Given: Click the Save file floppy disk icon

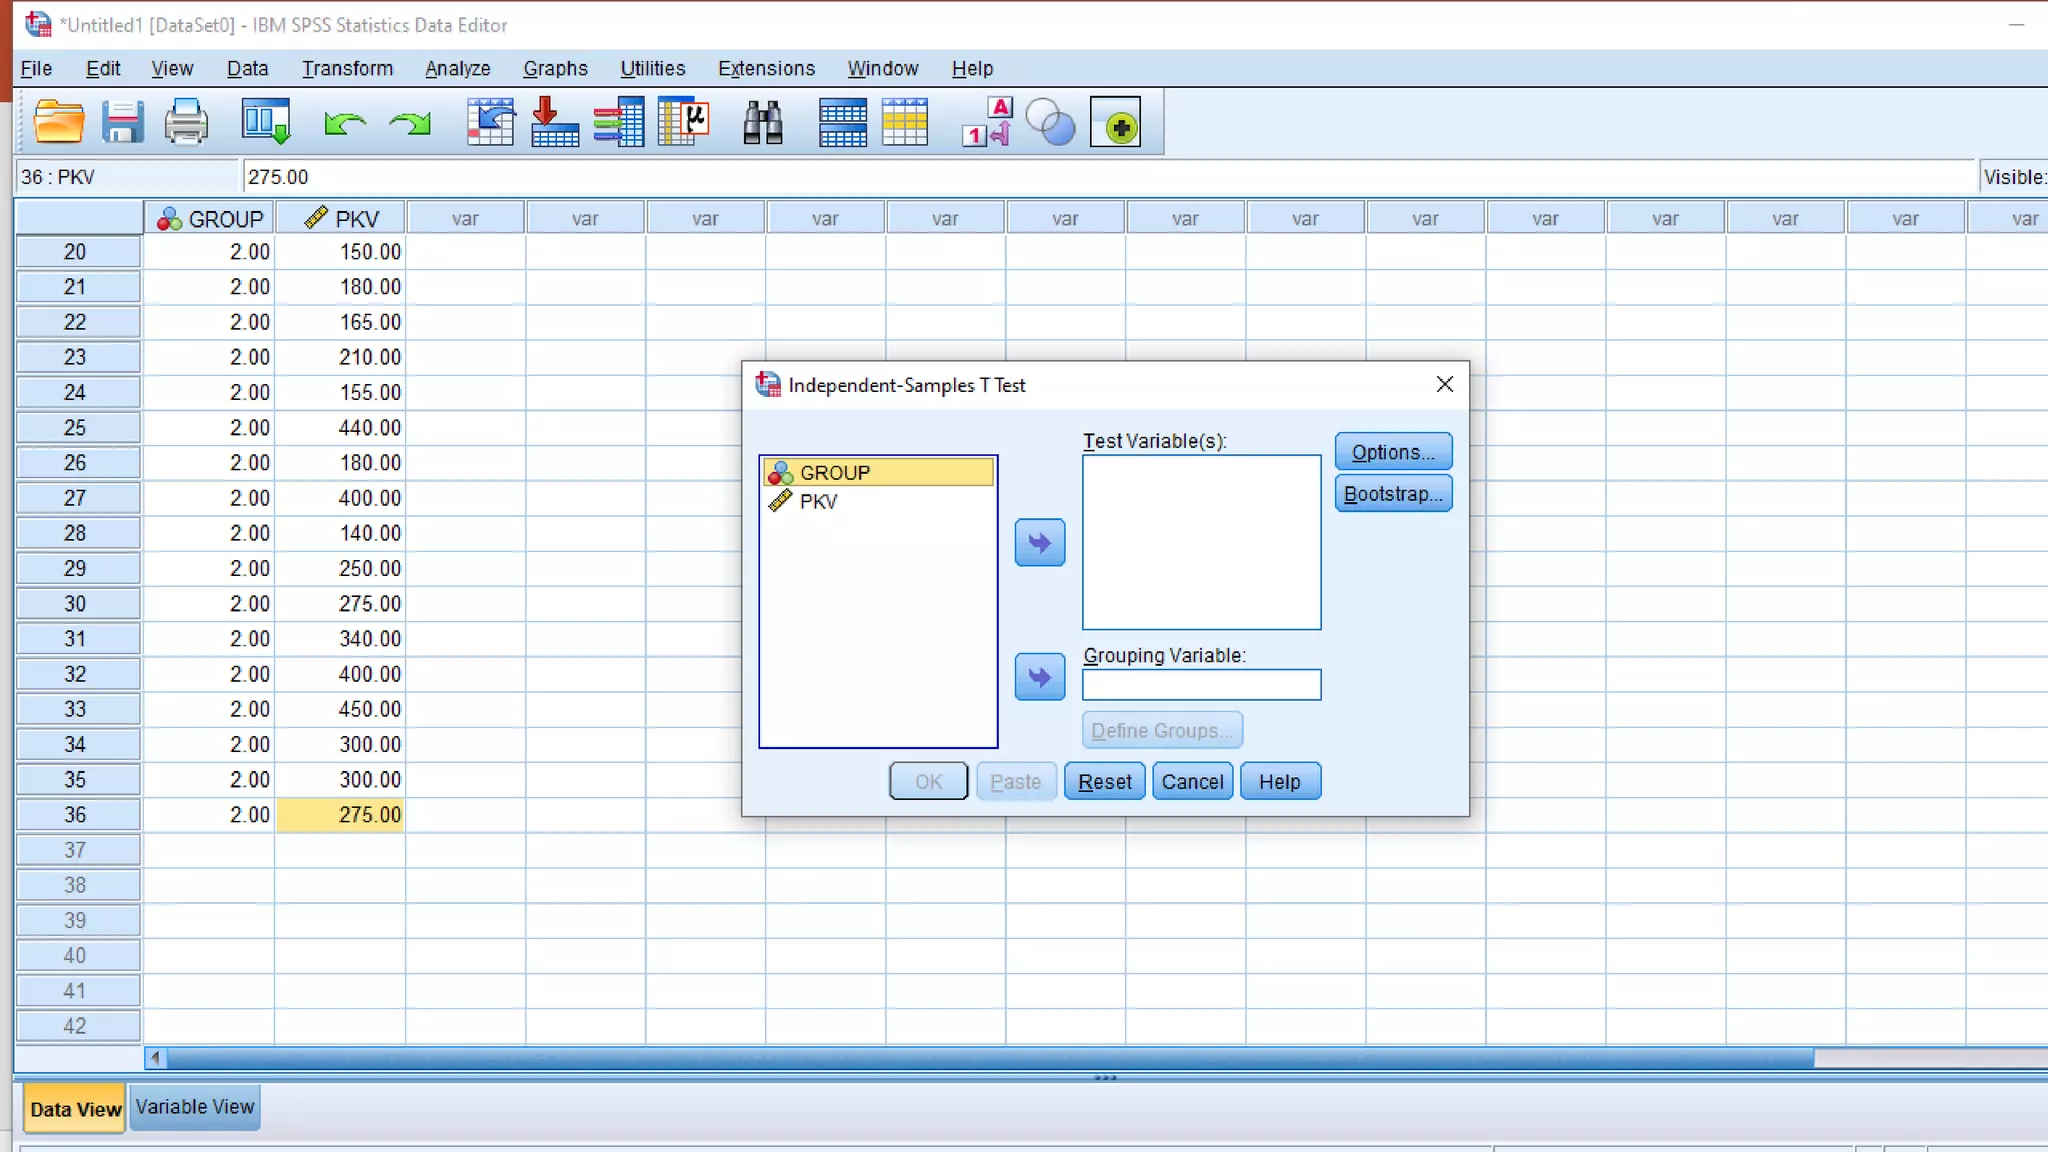Looking at the screenshot, I should (122, 123).
